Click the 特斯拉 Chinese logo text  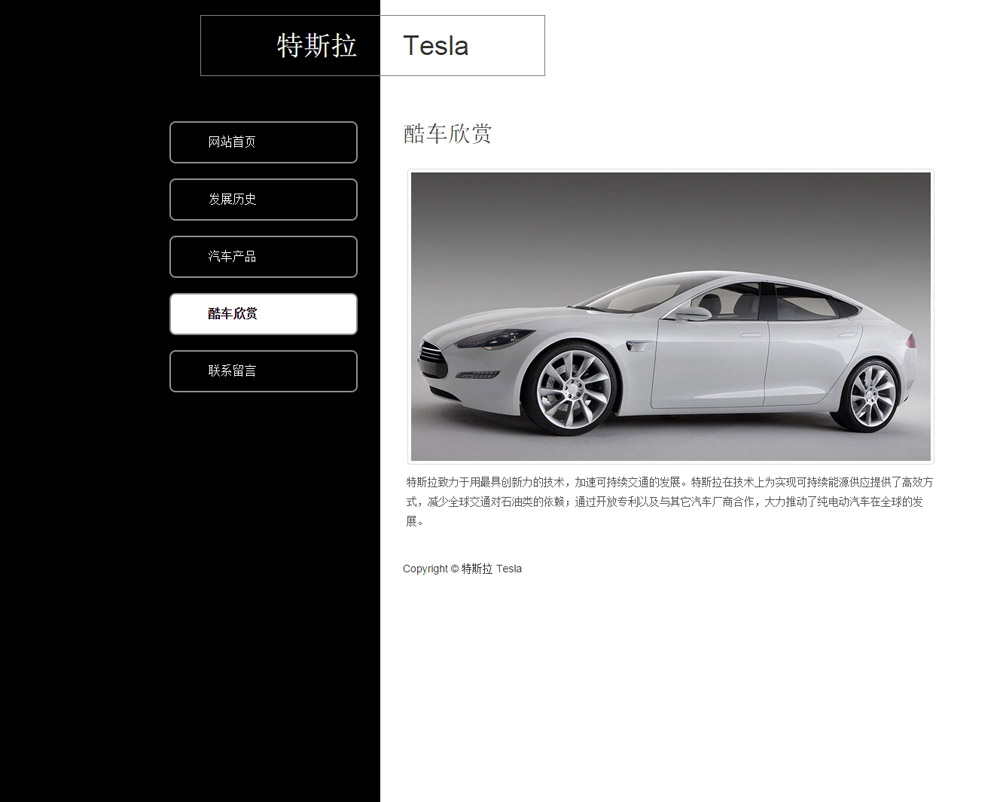tap(316, 46)
